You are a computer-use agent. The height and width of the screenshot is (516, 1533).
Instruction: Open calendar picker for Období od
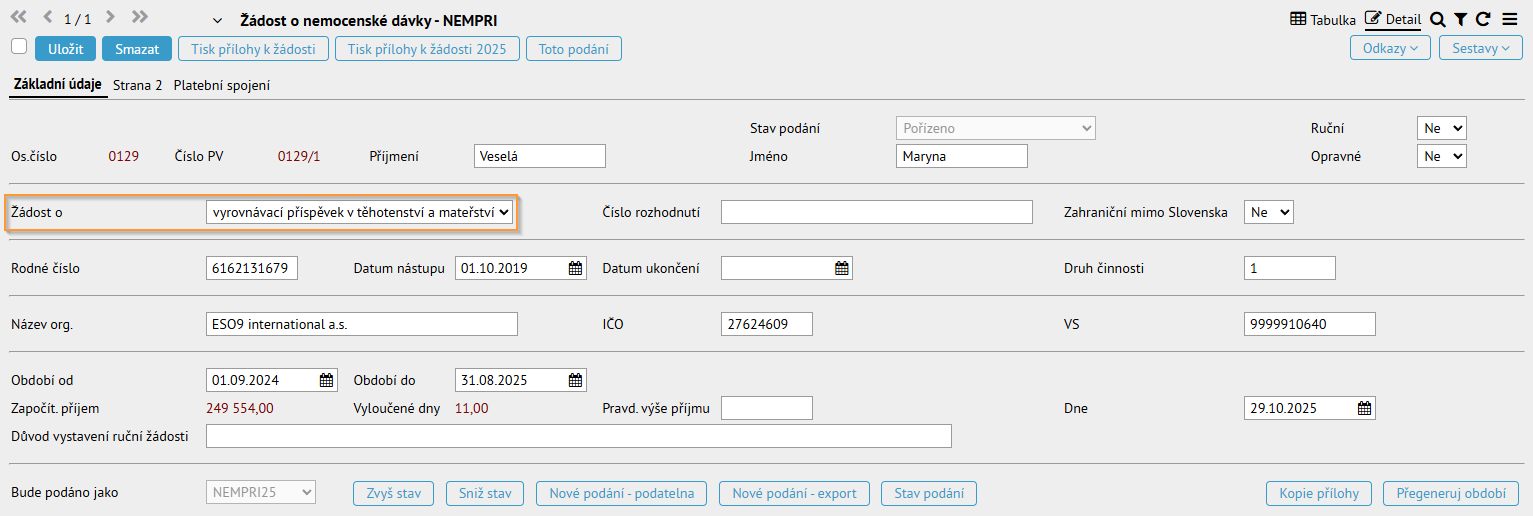(326, 380)
